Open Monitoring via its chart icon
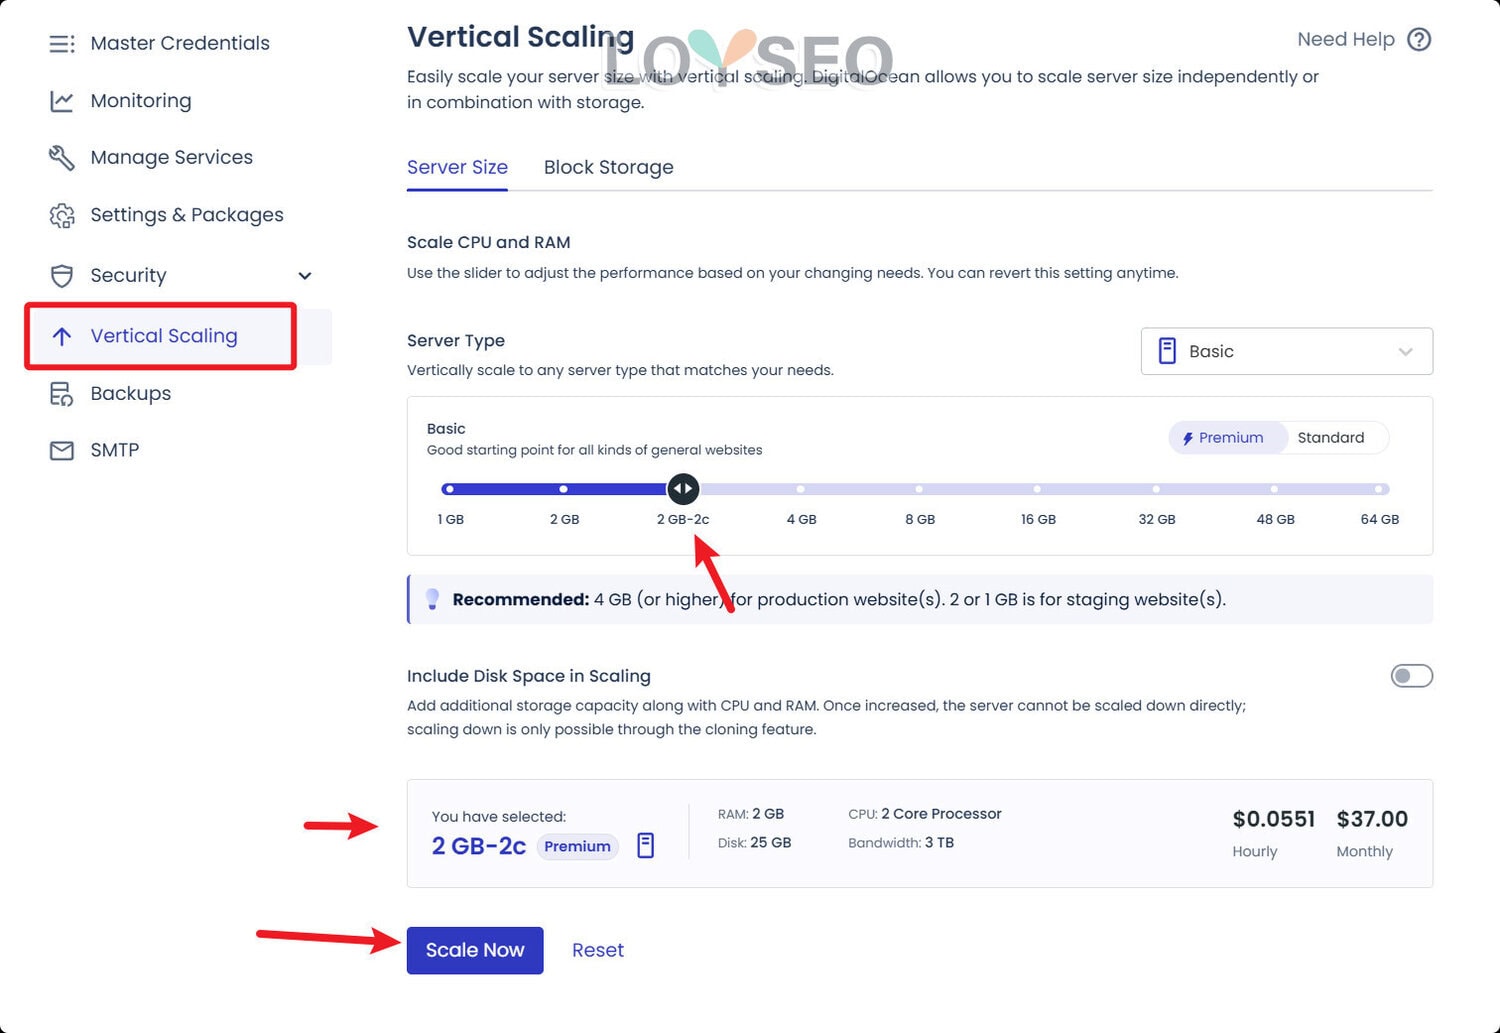 (62, 101)
